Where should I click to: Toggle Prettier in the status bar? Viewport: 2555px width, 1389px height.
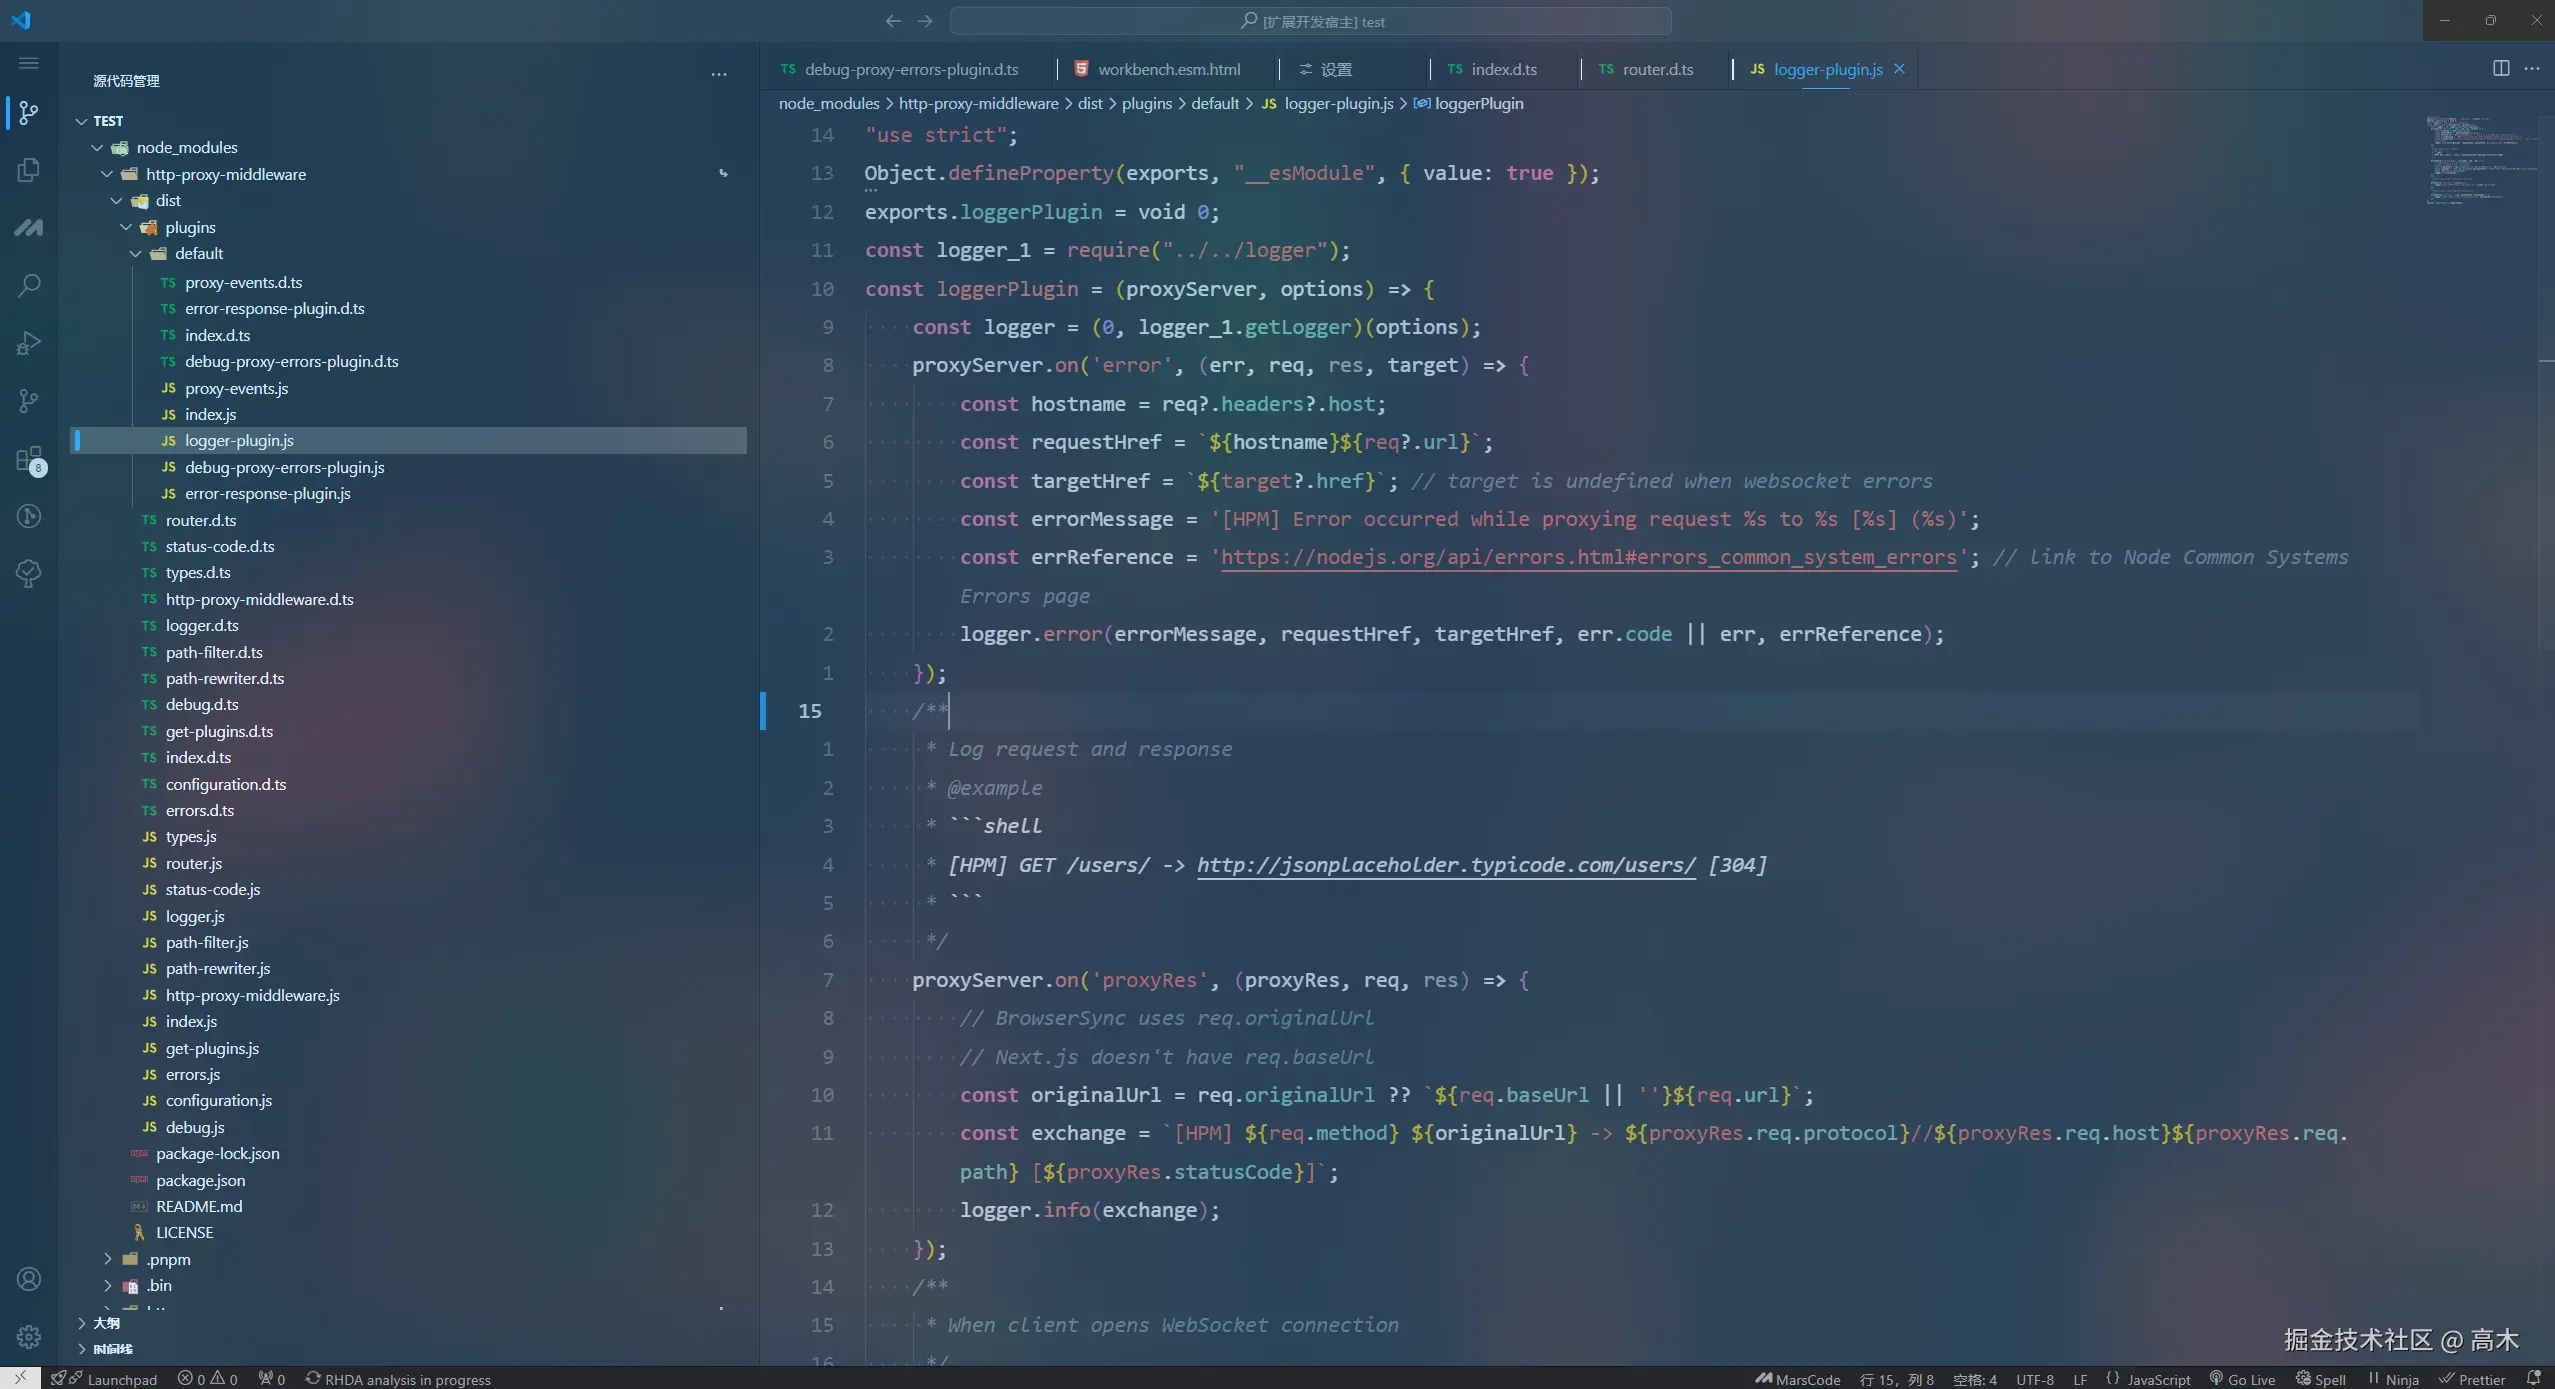tap(2472, 1379)
